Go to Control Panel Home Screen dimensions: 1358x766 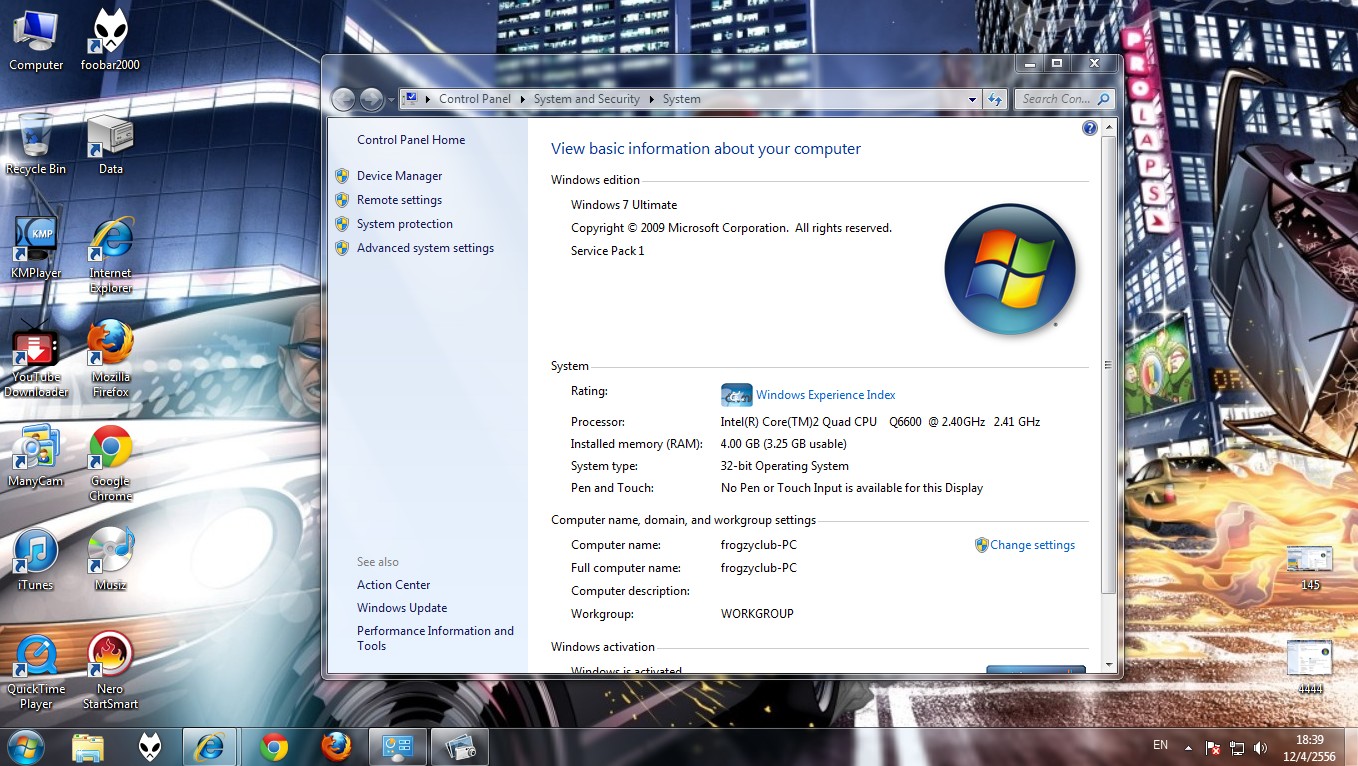411,140
